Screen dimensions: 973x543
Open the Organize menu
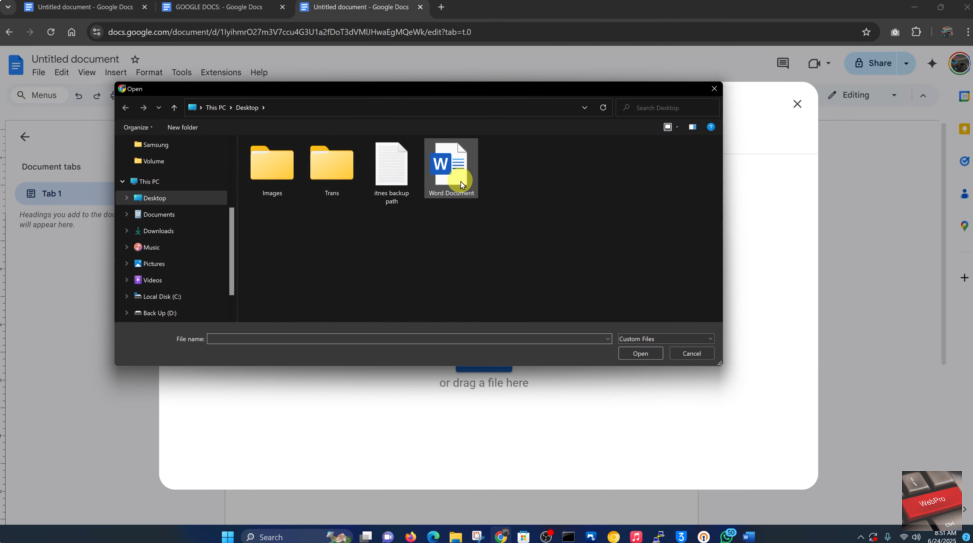(138, 127)
